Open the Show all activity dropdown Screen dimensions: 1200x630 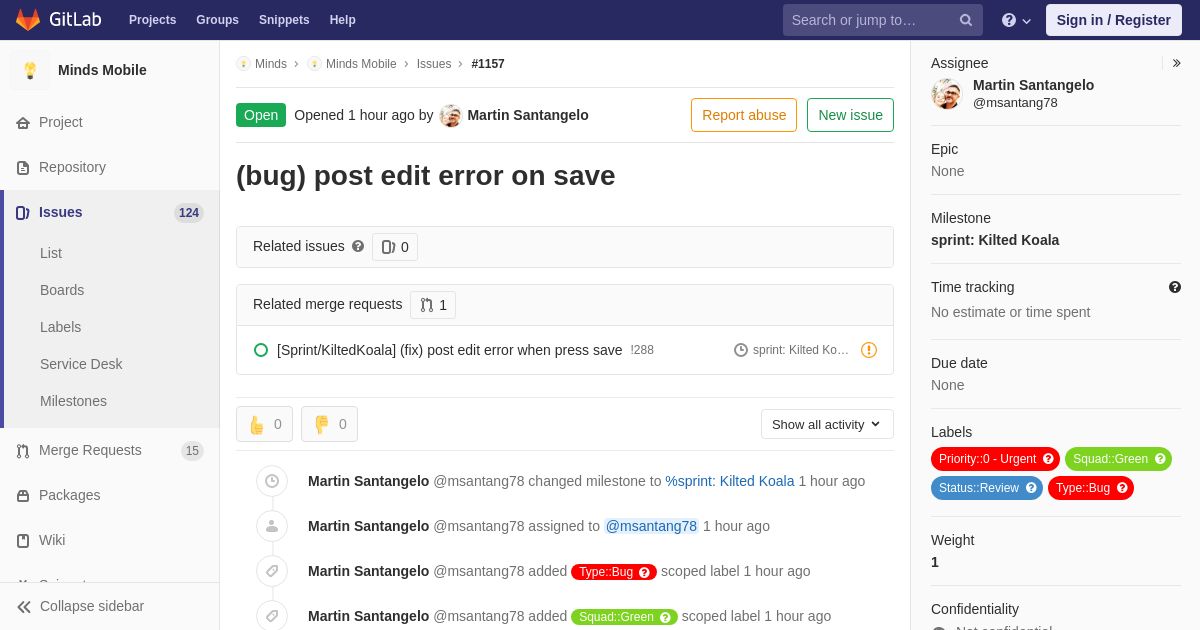[x=827, y=424]
